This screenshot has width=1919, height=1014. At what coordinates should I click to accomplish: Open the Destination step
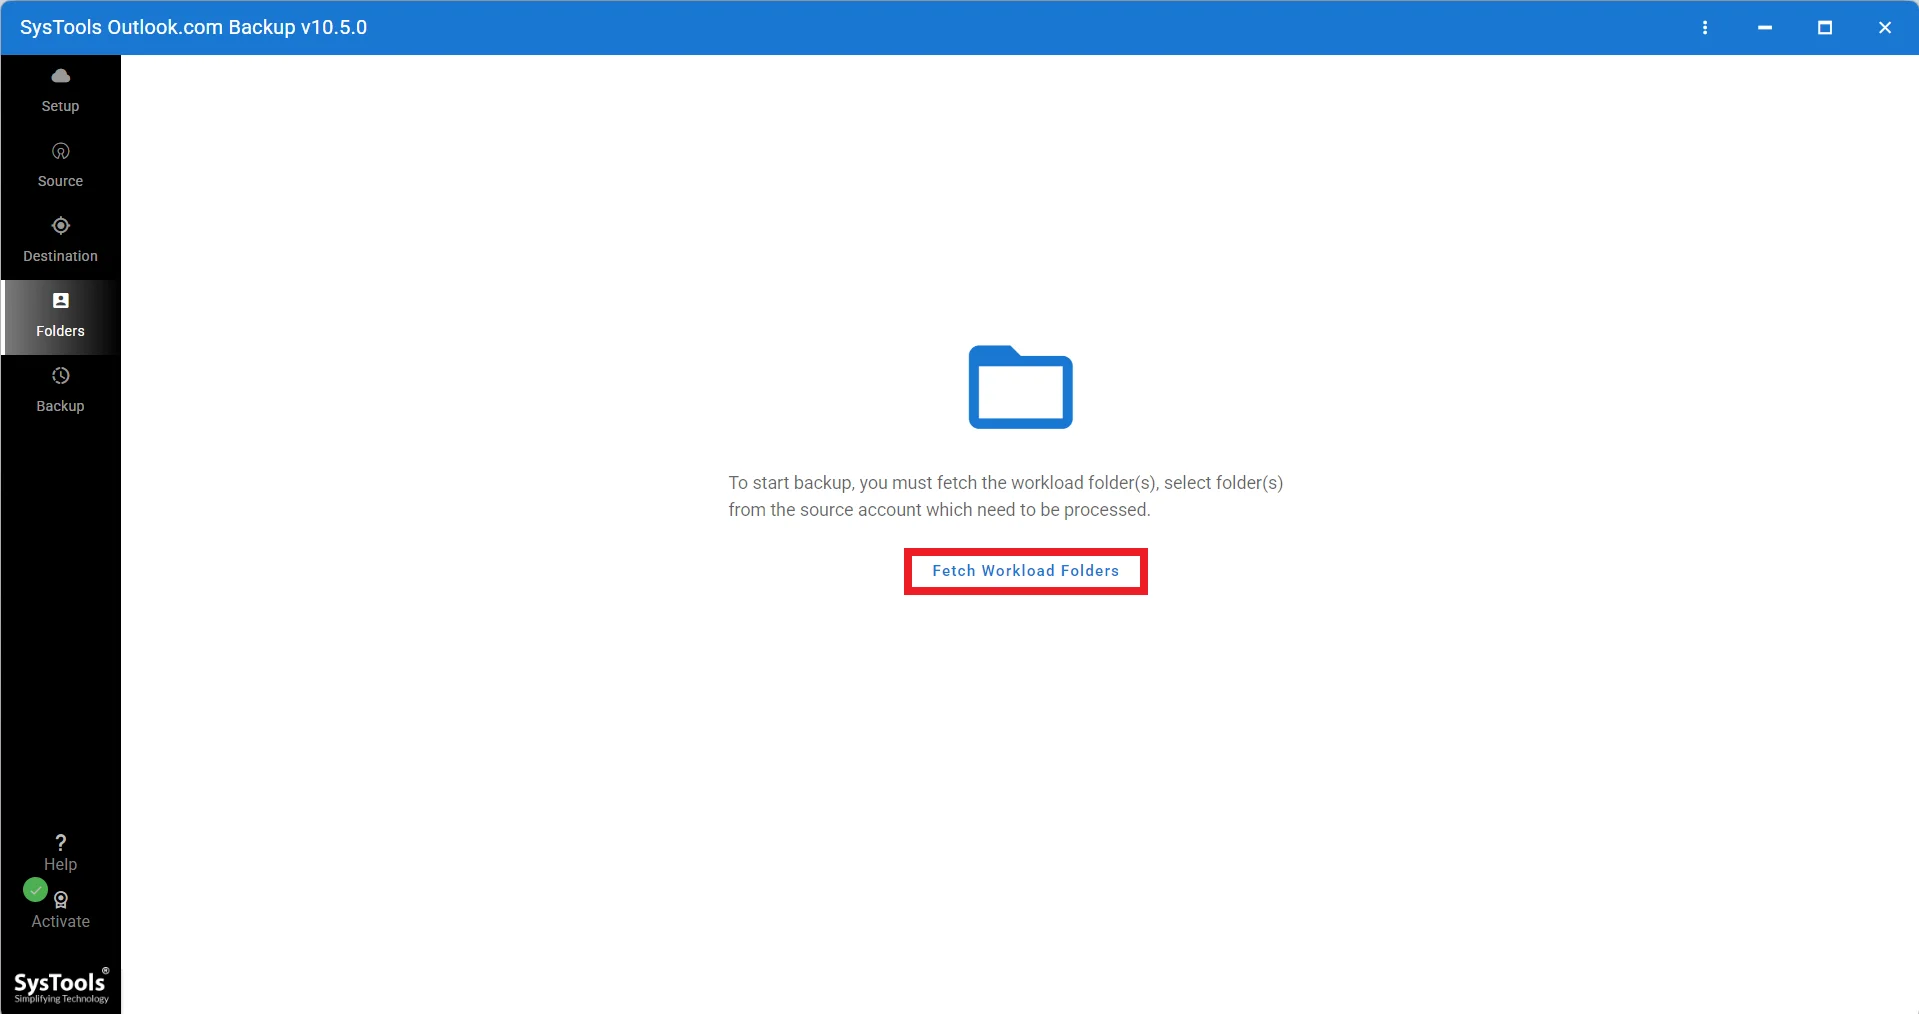(x=60, y=241)
